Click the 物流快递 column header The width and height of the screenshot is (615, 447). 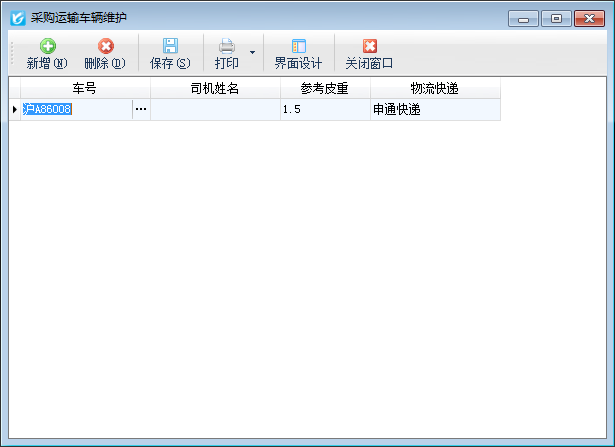pos(434,89)
